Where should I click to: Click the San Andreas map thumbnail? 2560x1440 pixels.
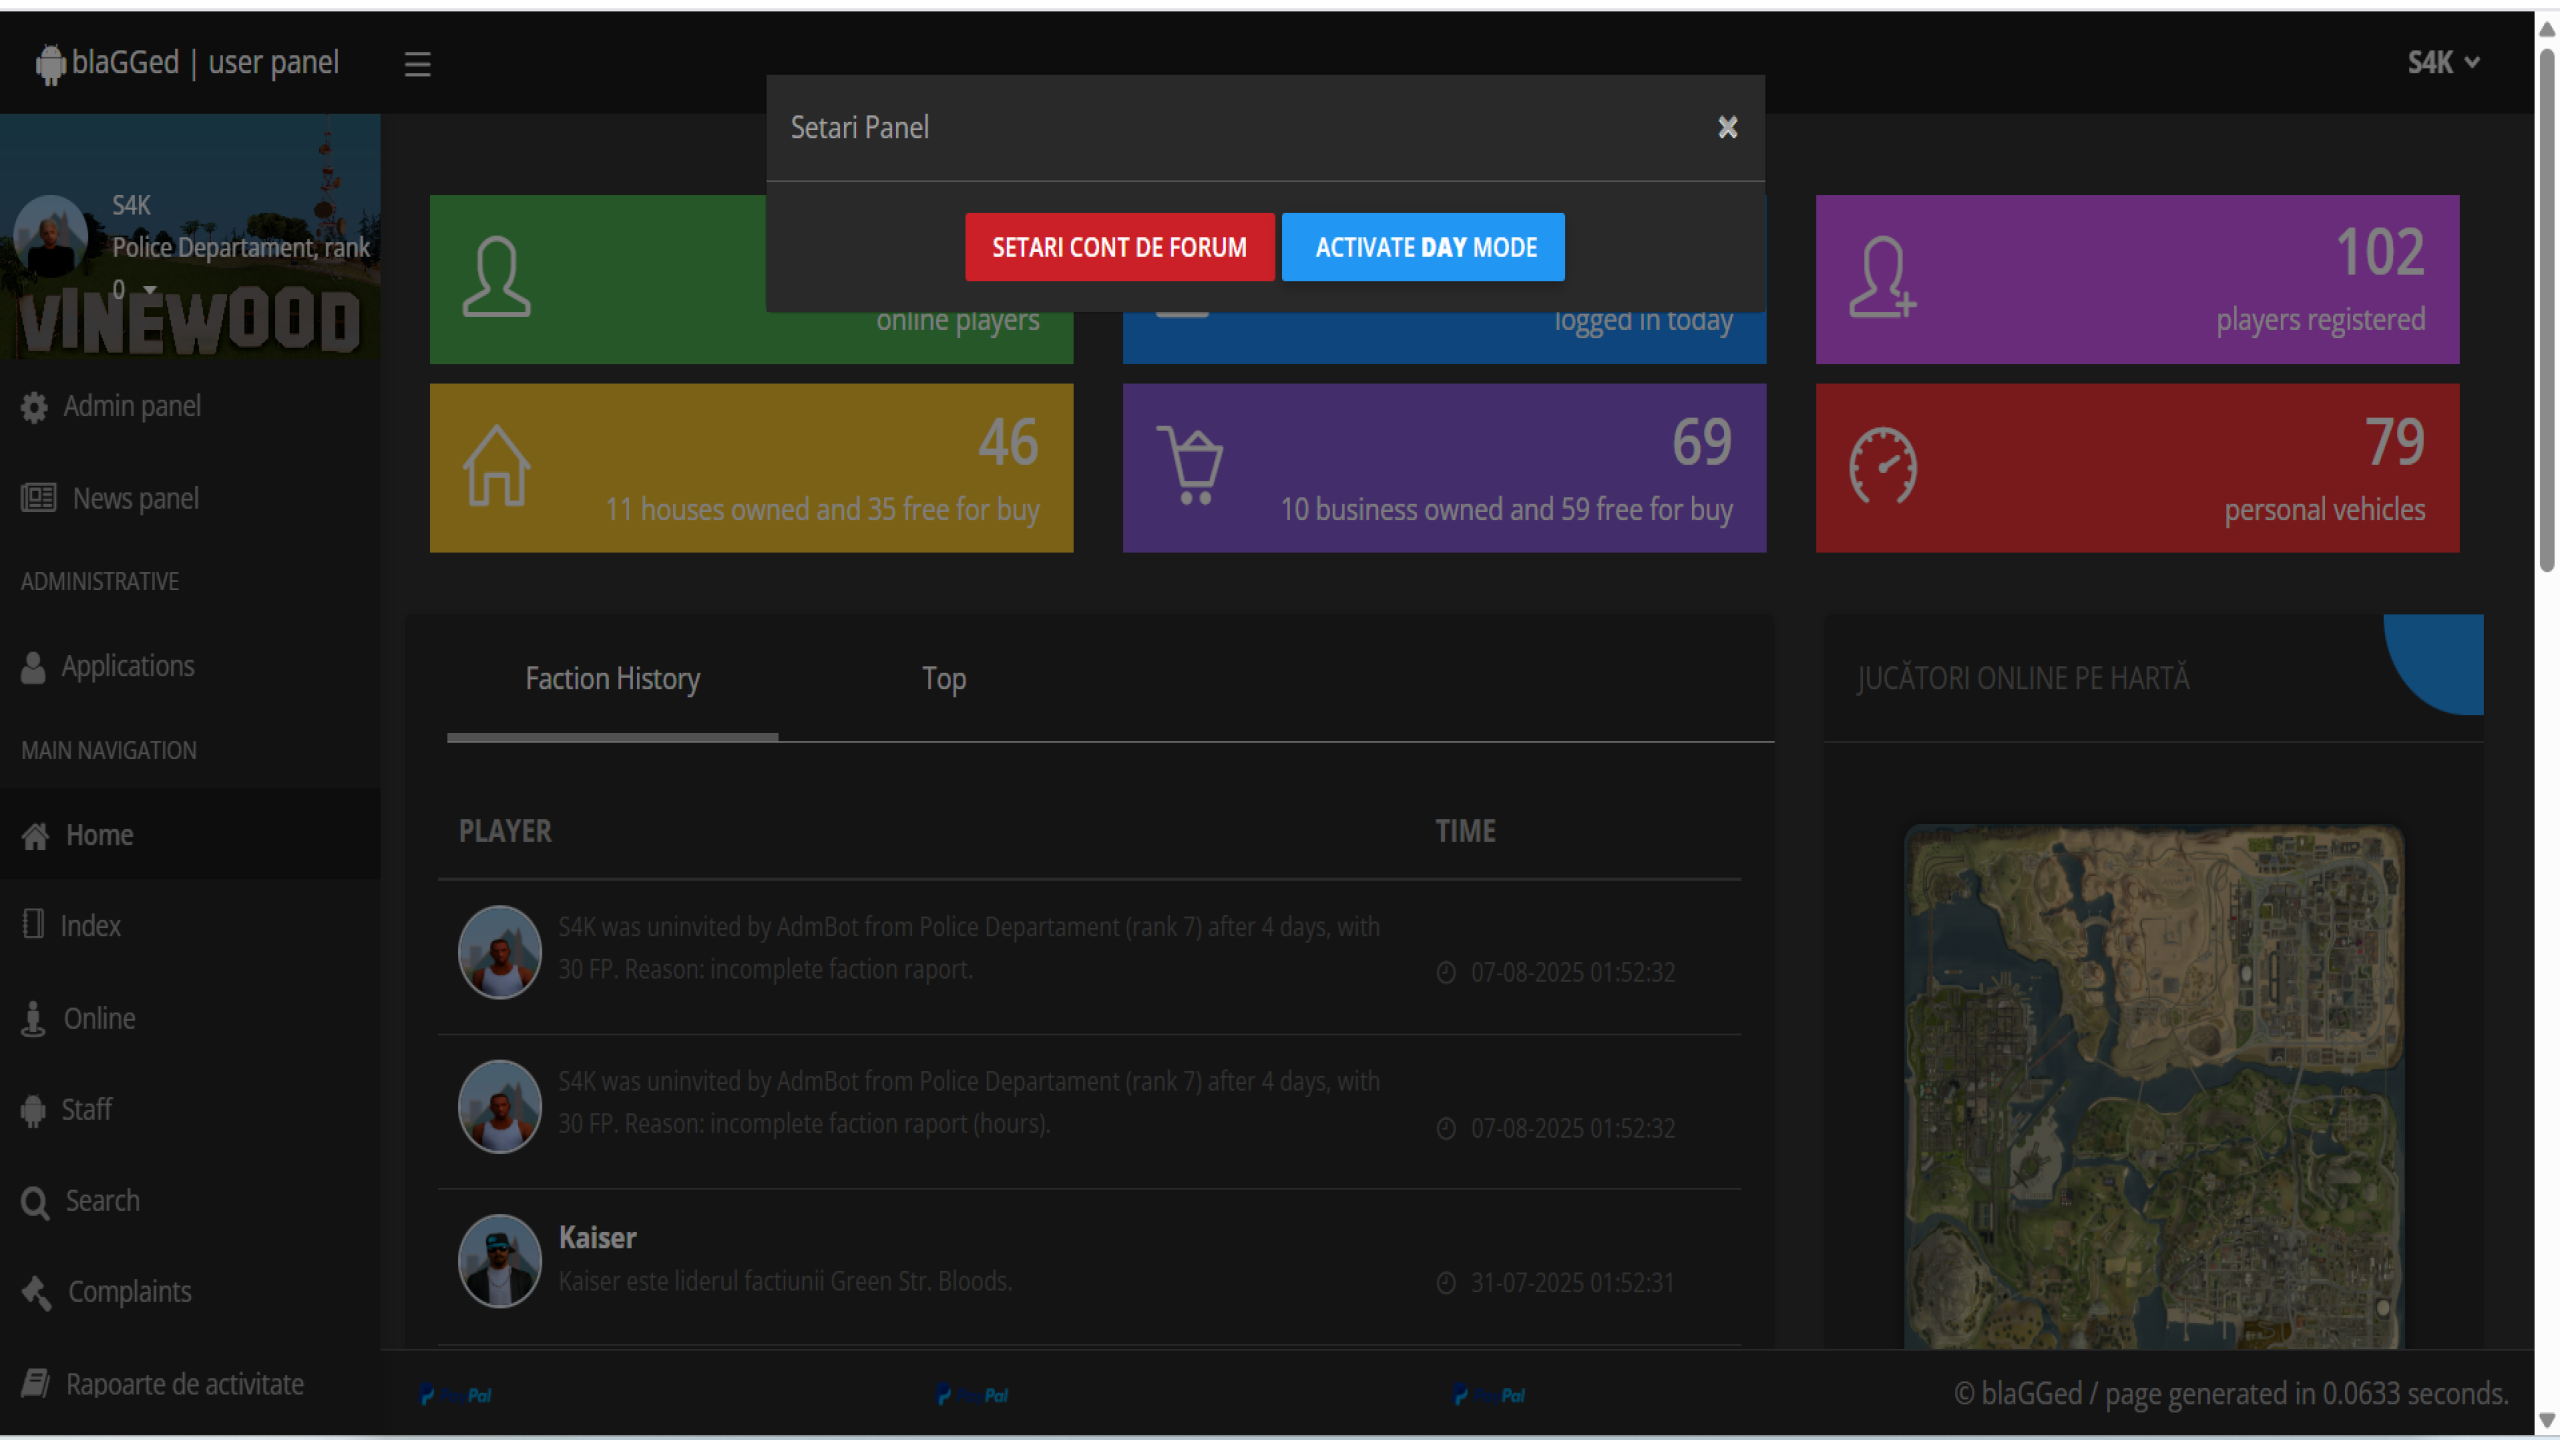2153,1085
